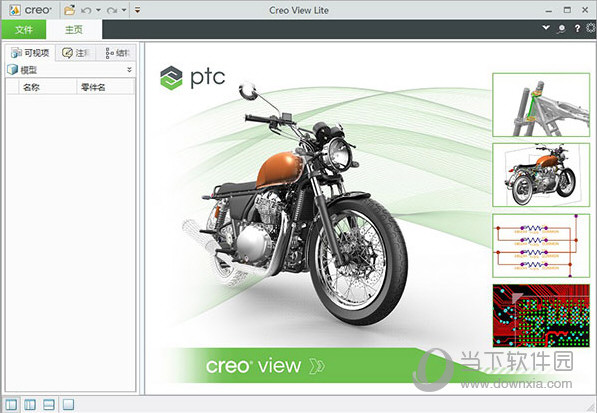Open the 文件 menu tab
Viewport: 597px width, 413px height.
point(24,30)
